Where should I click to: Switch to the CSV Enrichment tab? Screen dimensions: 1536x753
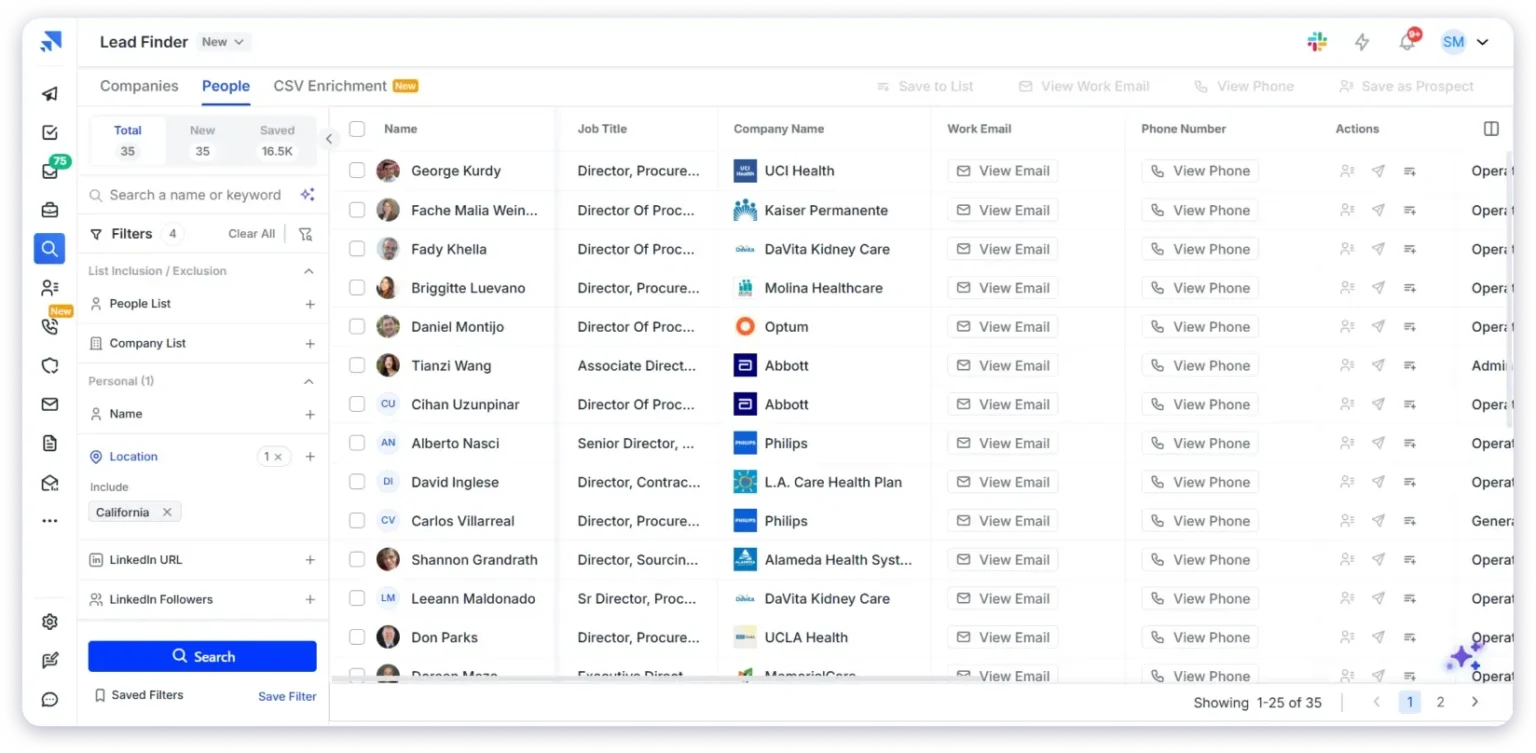[346, 86]
